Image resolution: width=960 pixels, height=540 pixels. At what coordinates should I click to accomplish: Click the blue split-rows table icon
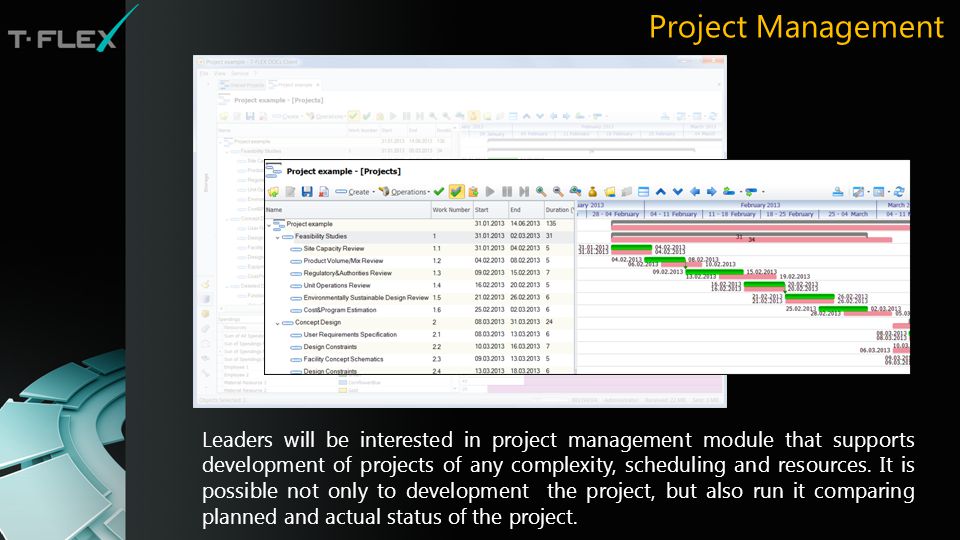(x=643, y=192)
